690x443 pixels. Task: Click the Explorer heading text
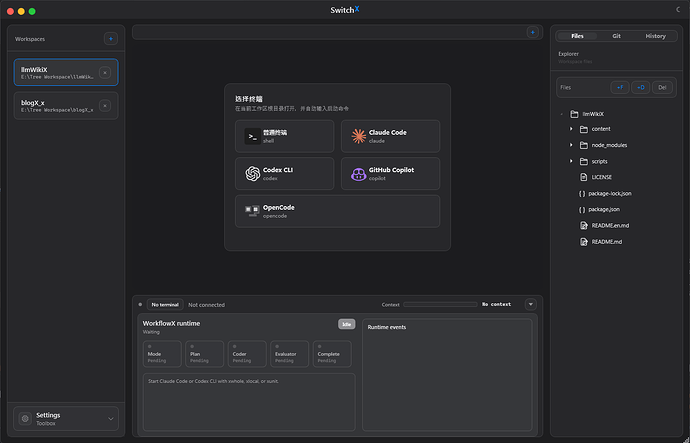click(x=569, y=54)
